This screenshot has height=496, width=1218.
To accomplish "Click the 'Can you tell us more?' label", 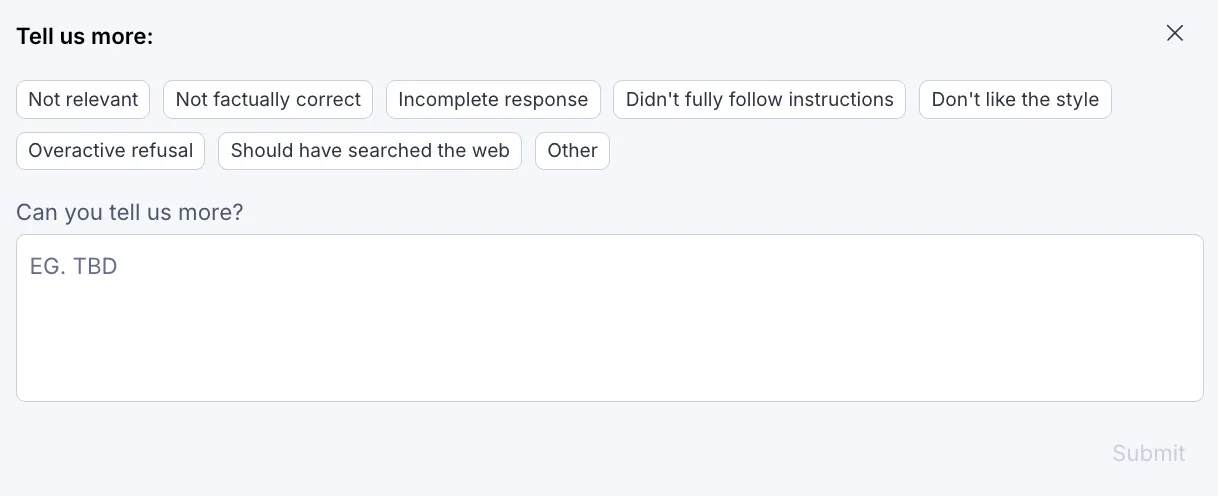I will click(x=130, y=212).
